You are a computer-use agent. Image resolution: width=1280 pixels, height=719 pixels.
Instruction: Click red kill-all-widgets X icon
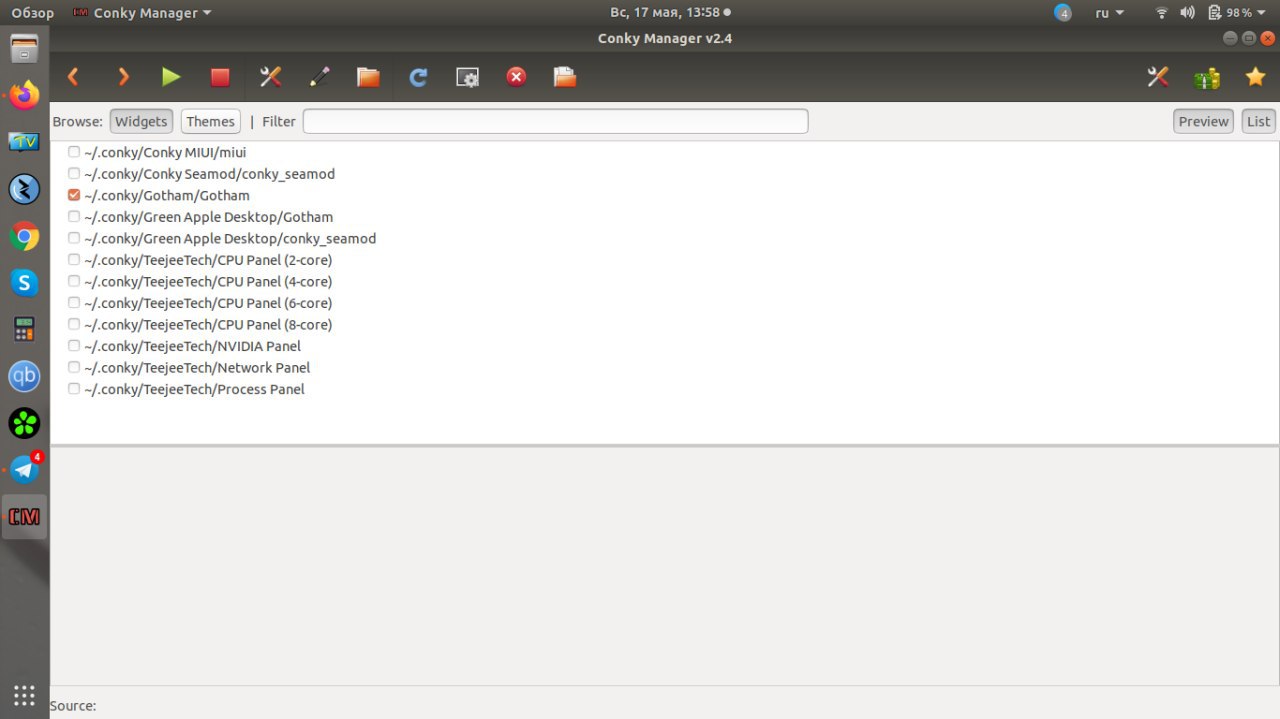pyautogui.click(x=516, y=77)
